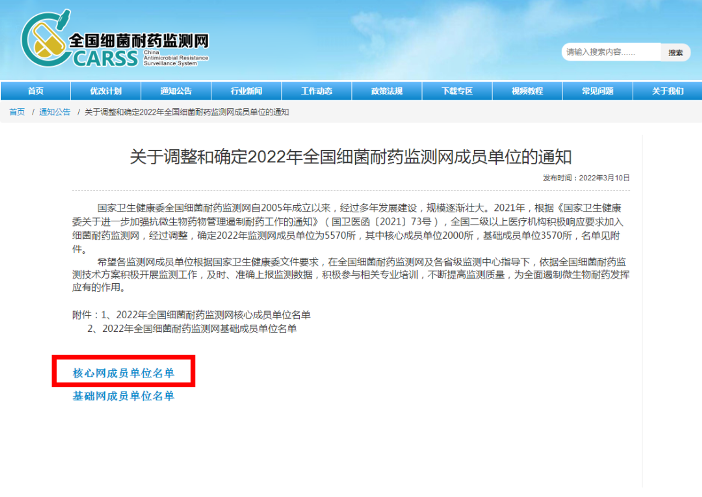The width and height of the screenshot is (702, 497).
Task: Open the 基础网成员单位名单 attachment link
Action: point(123,397)
